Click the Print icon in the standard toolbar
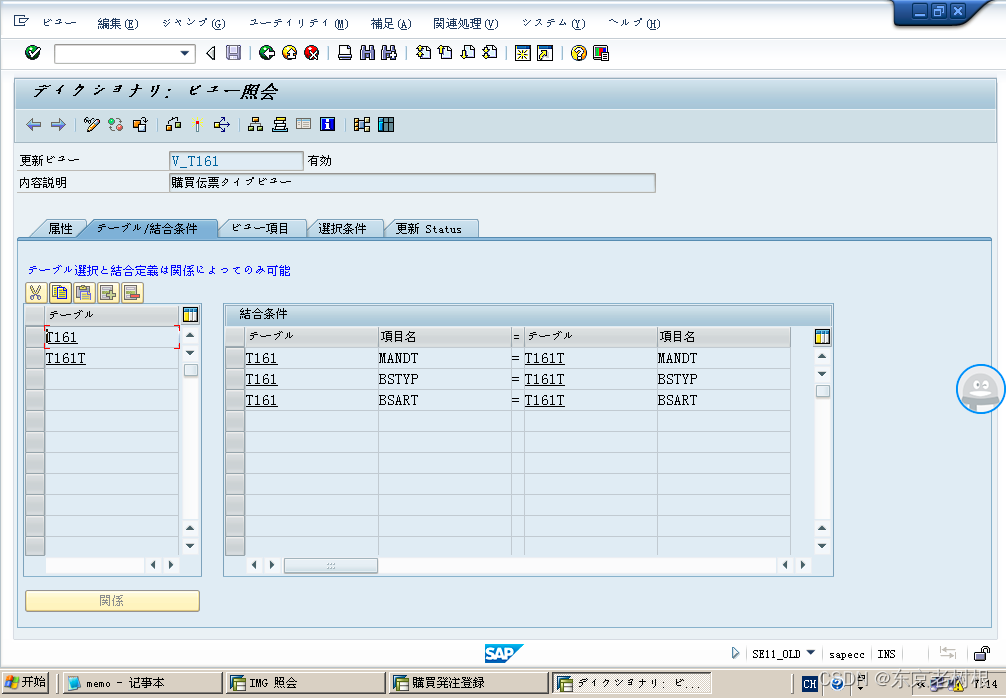The image size is (1006, 698). pyautogui.click(x=345, y=52)
